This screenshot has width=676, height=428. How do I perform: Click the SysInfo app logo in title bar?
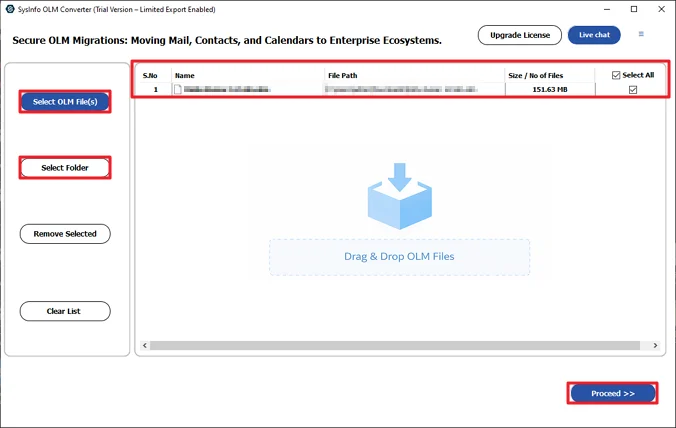pos(10,9)
